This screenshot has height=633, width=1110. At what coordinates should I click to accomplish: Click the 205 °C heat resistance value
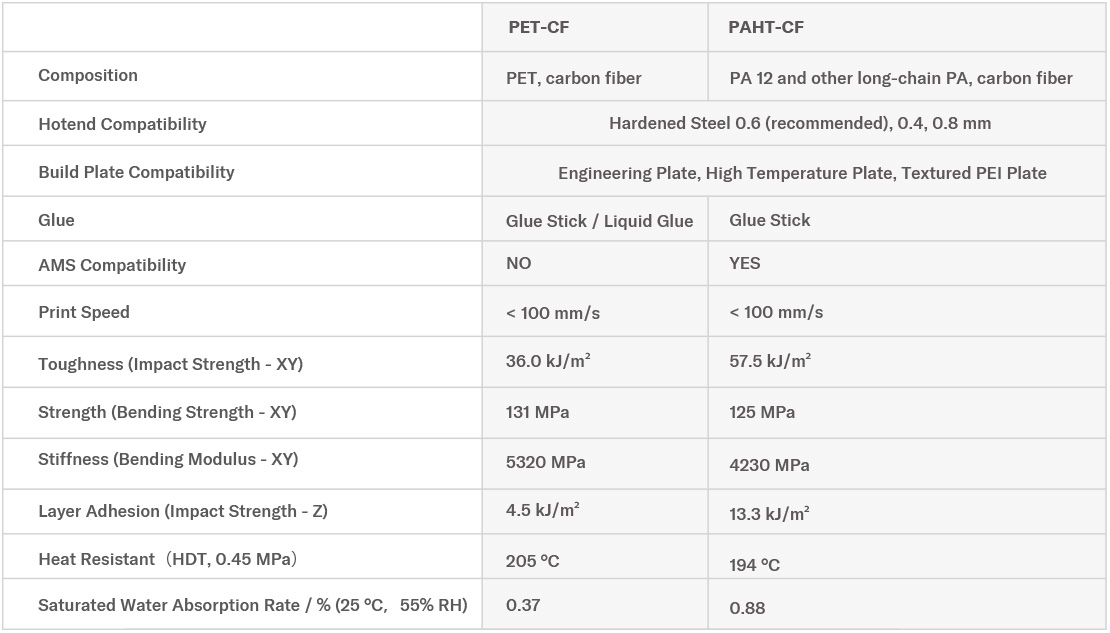pyautogui.click(x=533, y=561)
